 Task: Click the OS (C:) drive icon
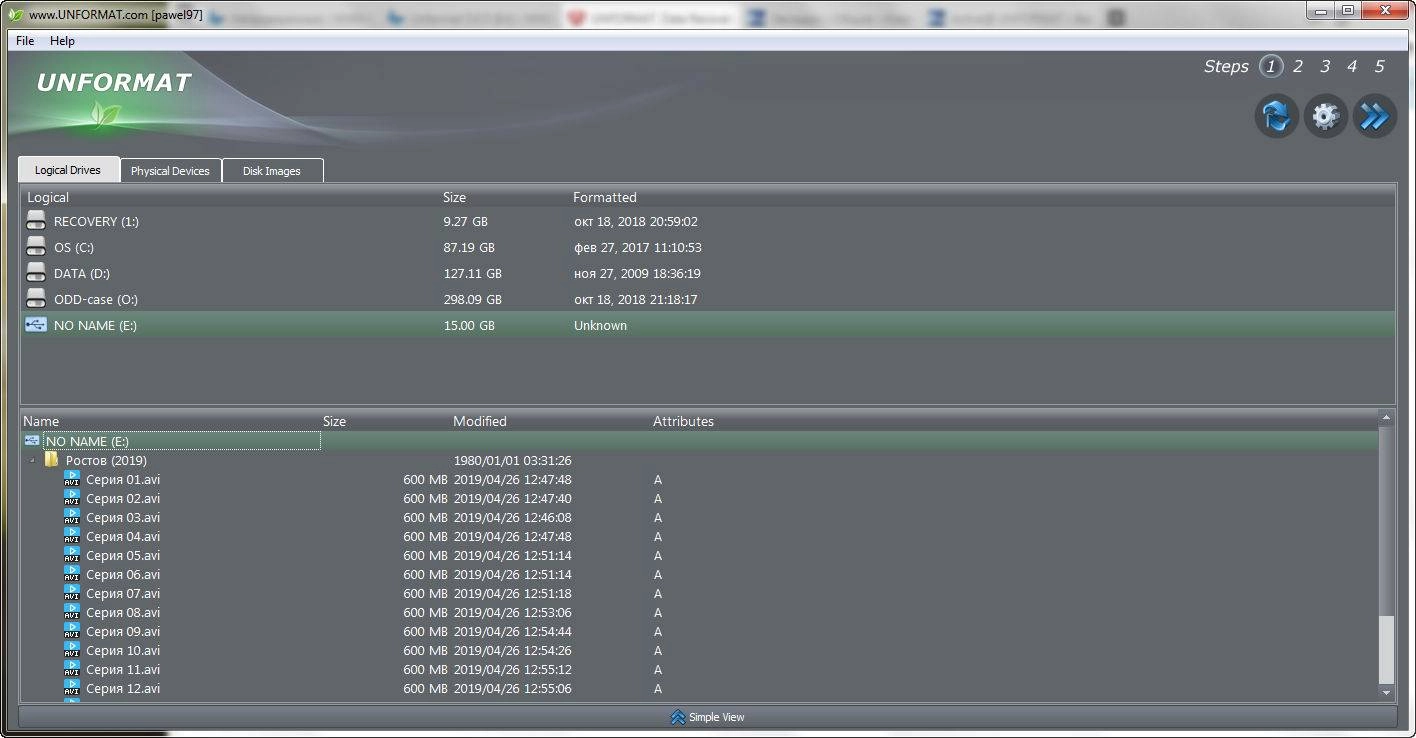[36, 247]
